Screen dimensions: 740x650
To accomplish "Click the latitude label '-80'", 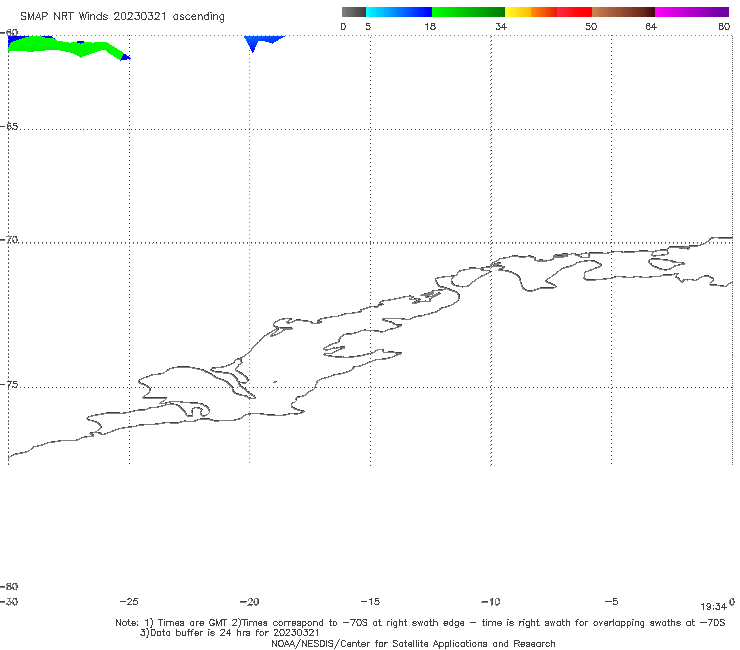I will click(x=9, y=586).
